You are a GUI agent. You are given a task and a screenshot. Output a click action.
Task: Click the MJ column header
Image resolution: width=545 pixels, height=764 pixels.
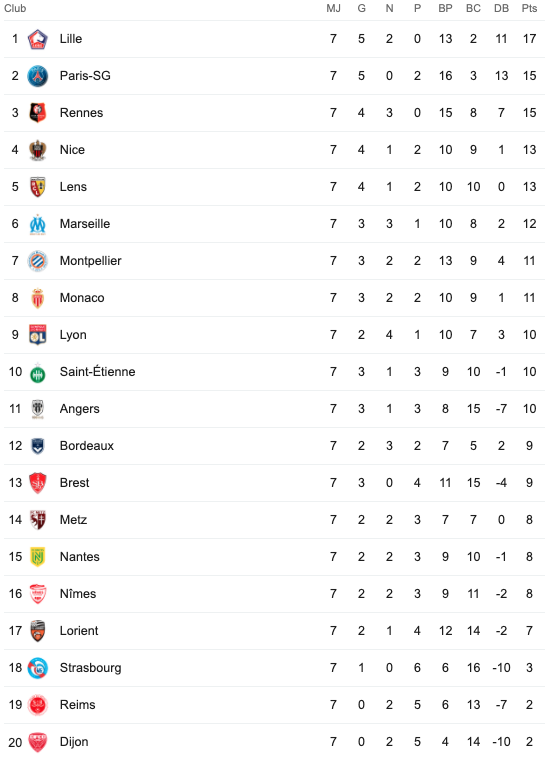333,8
